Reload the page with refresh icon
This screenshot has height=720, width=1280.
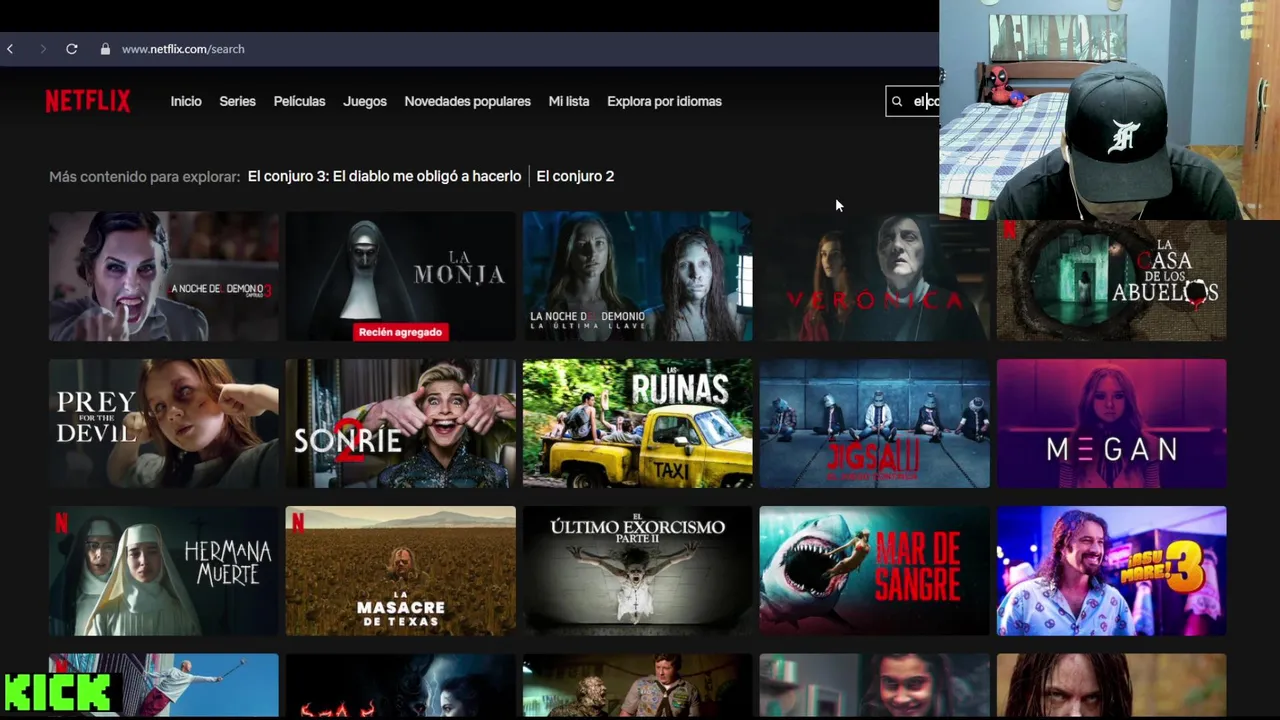tap(72, 49)
